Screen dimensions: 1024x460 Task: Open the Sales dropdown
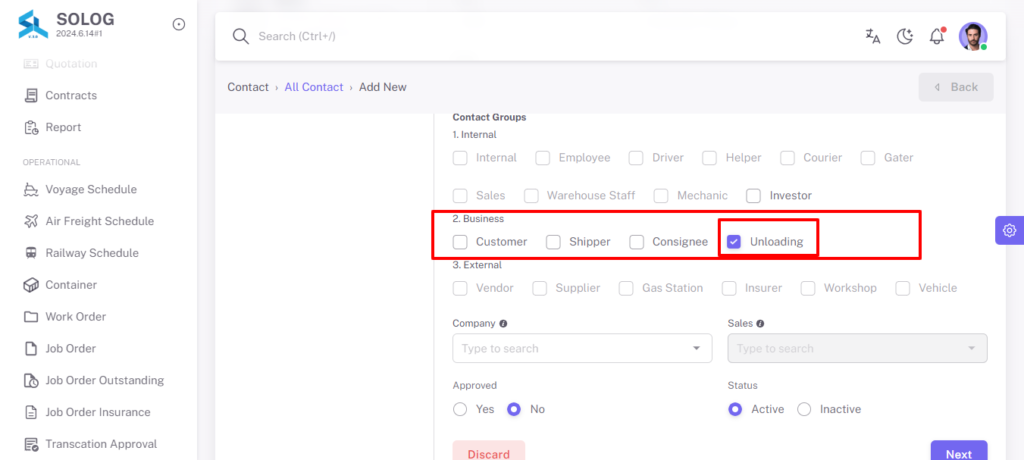857,348
